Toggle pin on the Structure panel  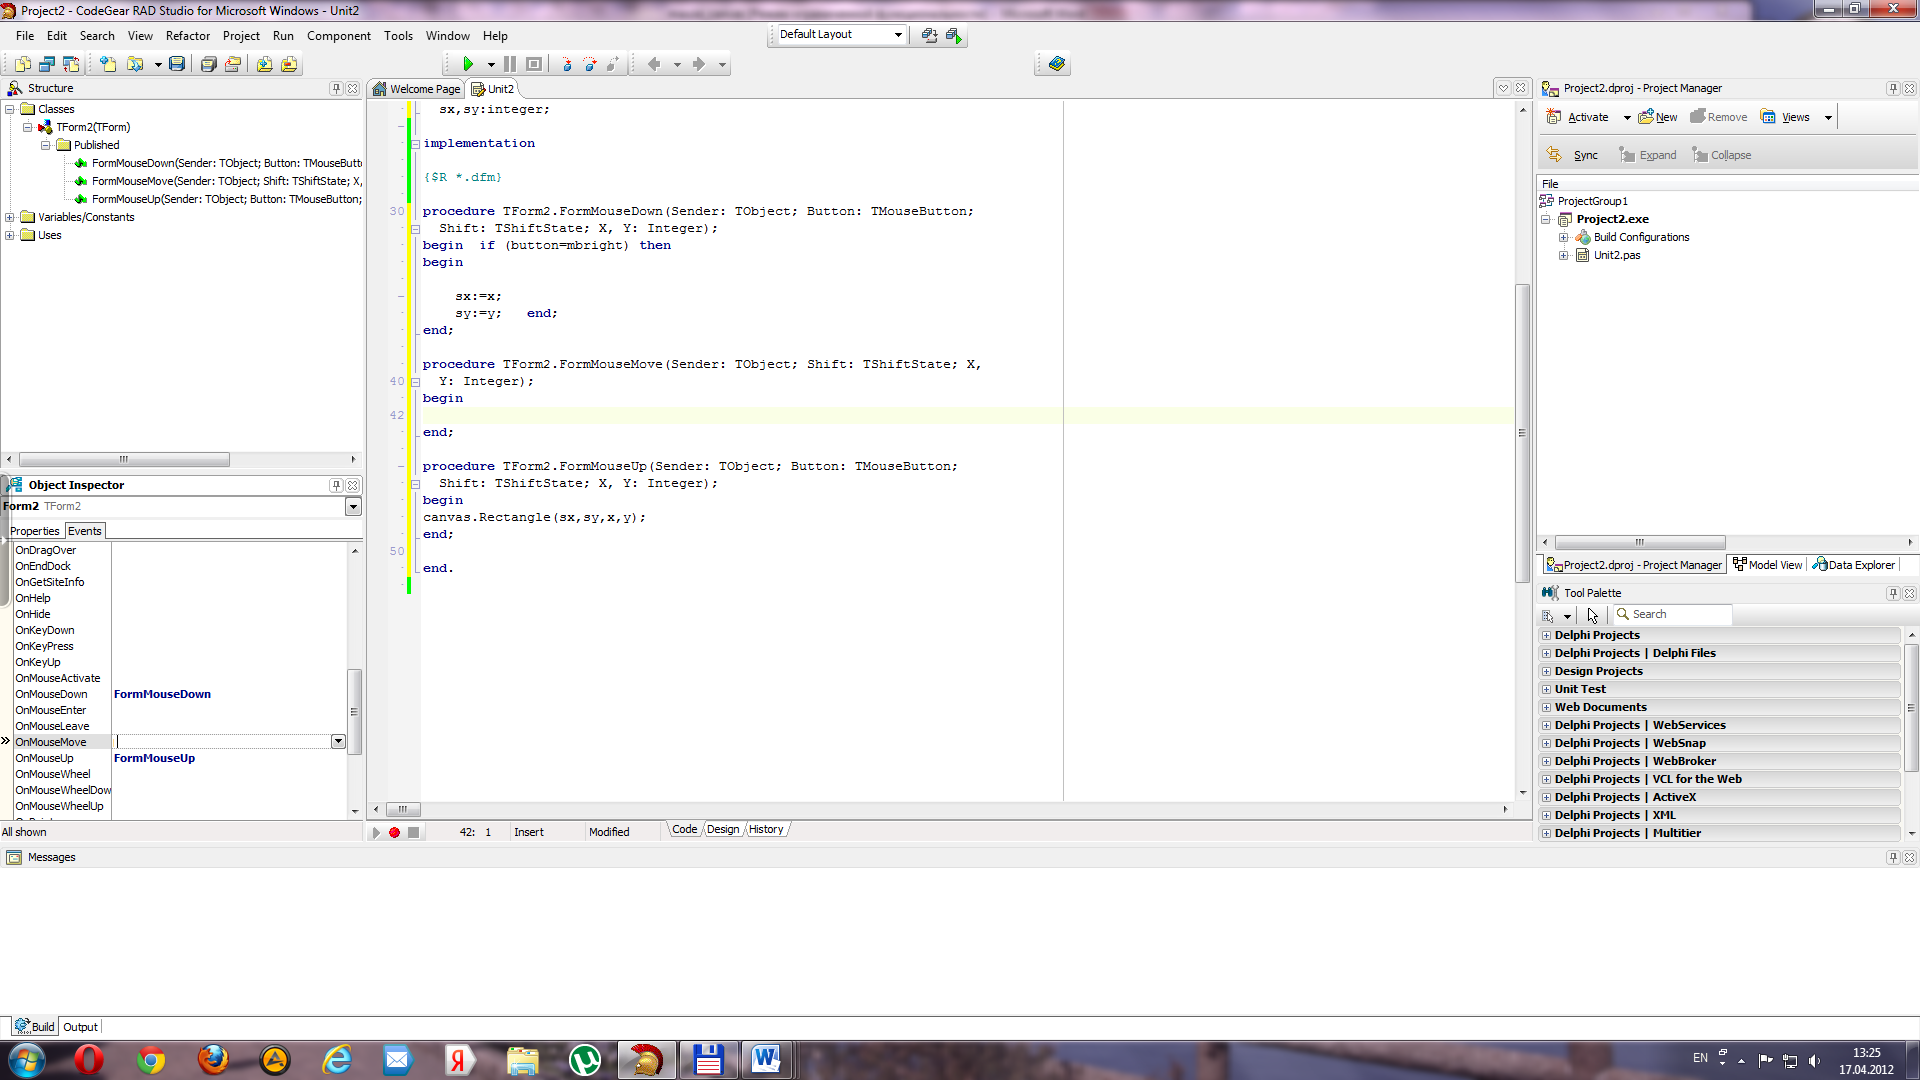click(336, 88)
